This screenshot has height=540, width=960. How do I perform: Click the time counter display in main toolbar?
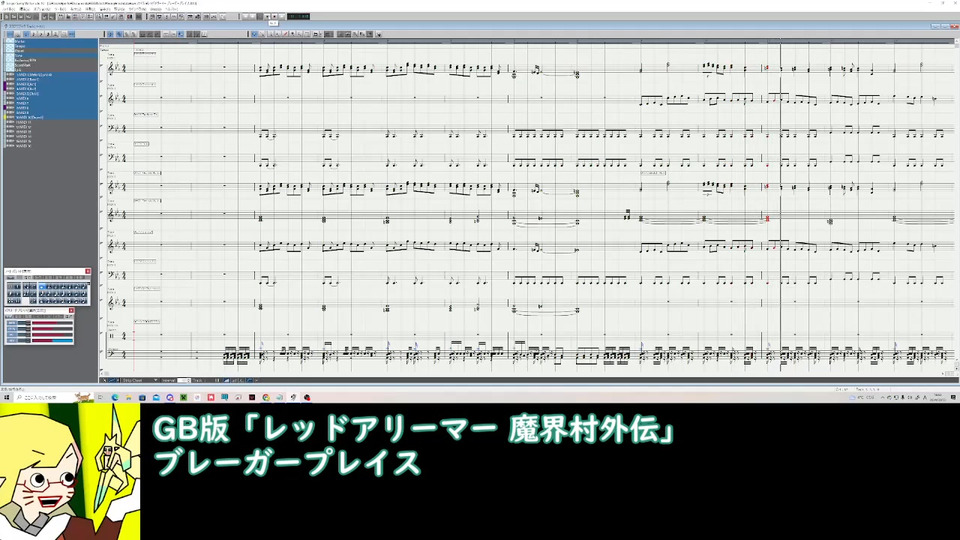pos(298,17)
